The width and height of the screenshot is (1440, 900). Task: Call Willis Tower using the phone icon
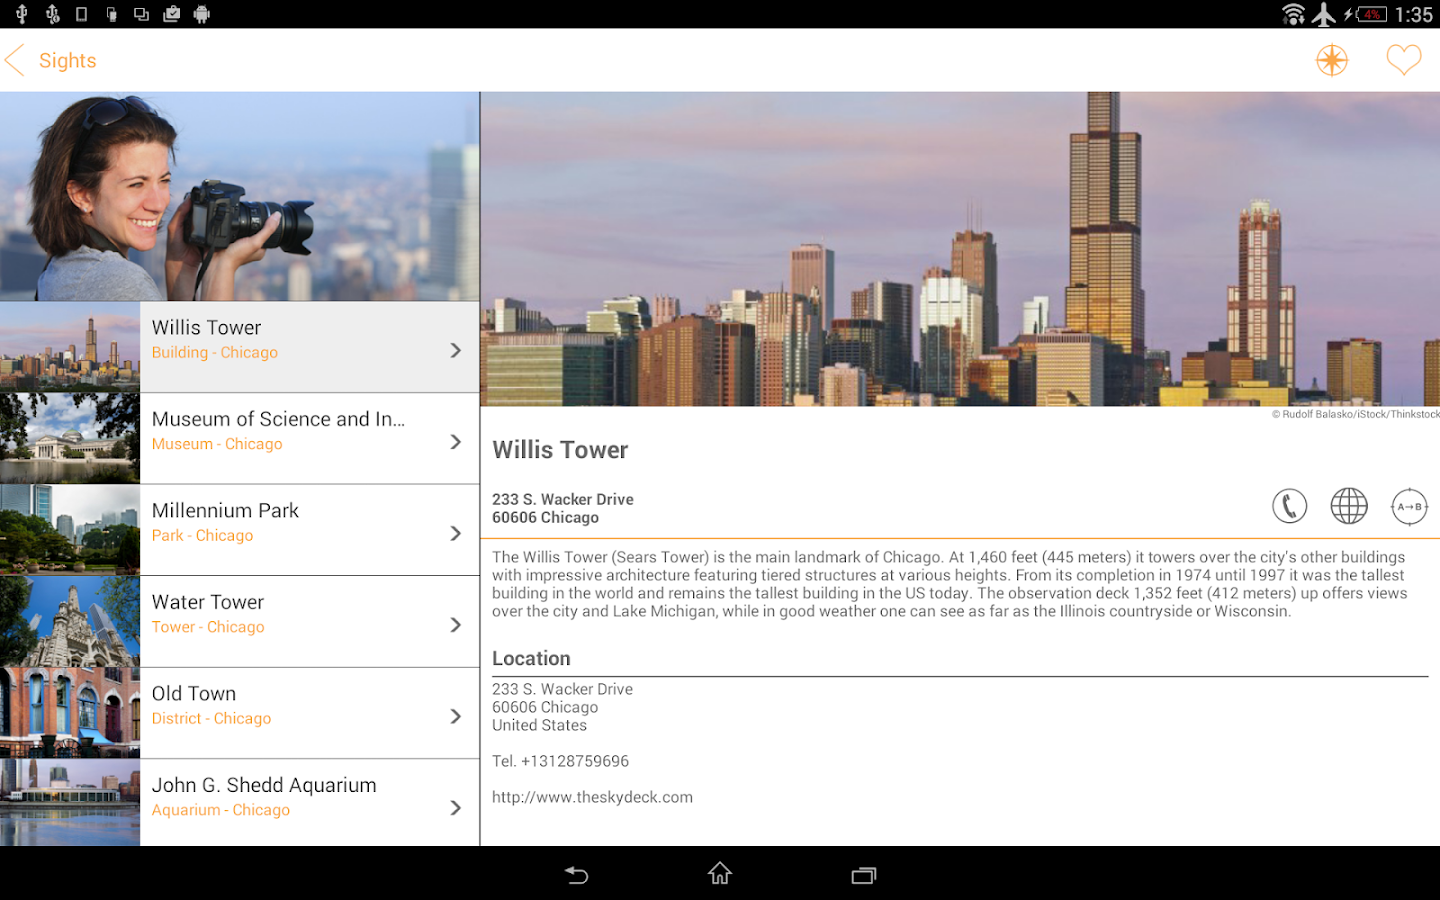click(x=1289, y=506)
